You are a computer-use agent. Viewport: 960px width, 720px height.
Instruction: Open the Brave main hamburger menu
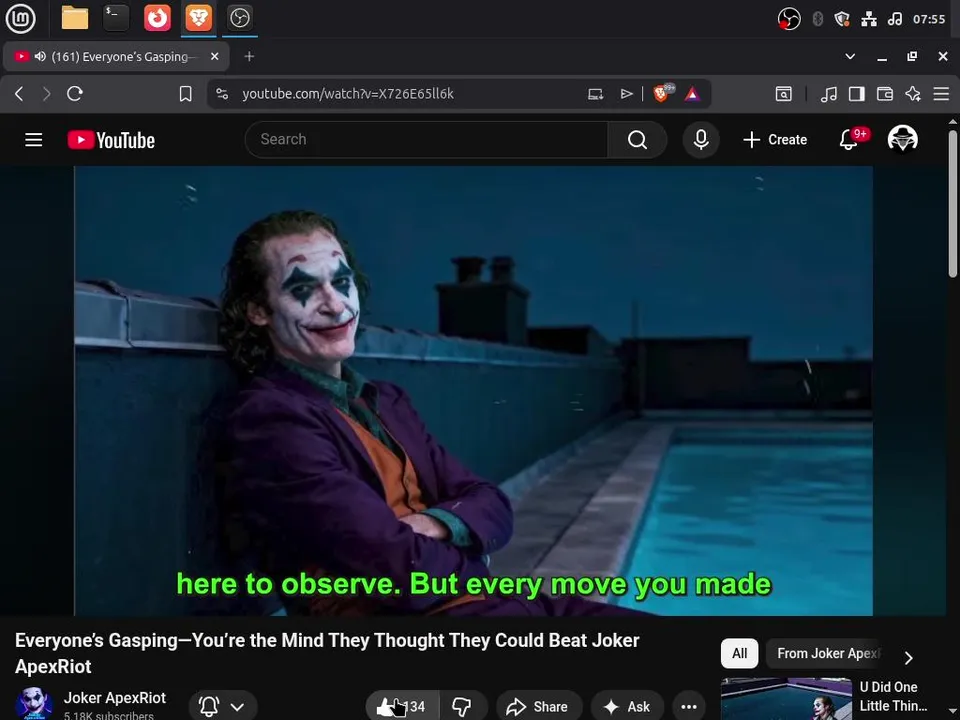point(941,94)
